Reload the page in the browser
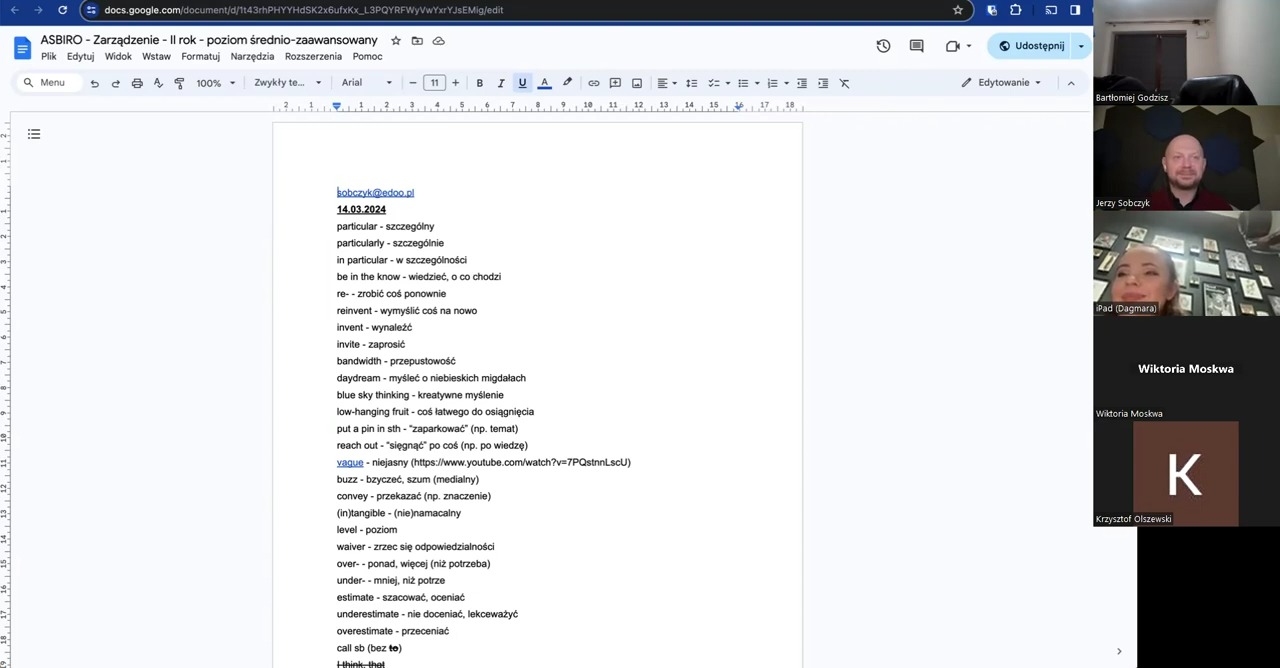 pyautogui.click(x=62, y=10)
